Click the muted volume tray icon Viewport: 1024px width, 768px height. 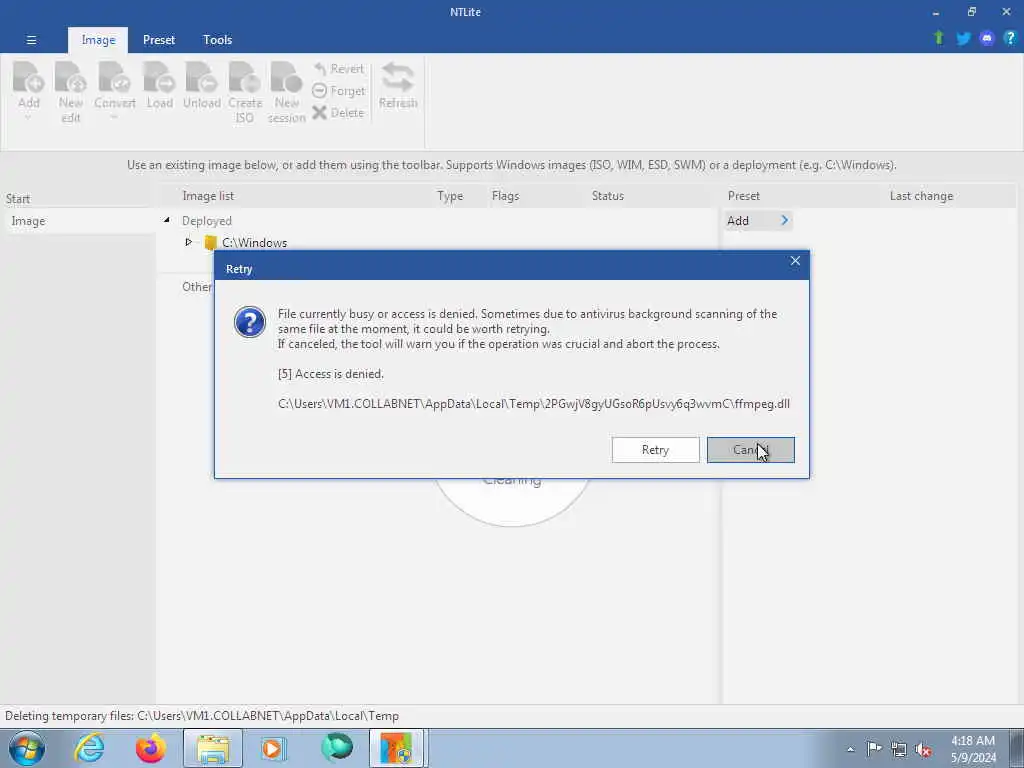[923, 749]
